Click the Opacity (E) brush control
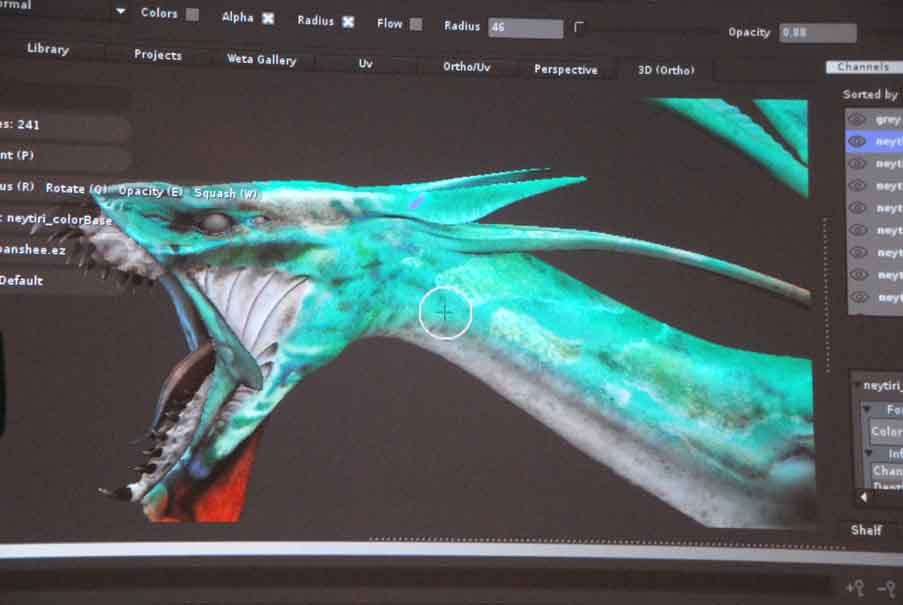 150,191
